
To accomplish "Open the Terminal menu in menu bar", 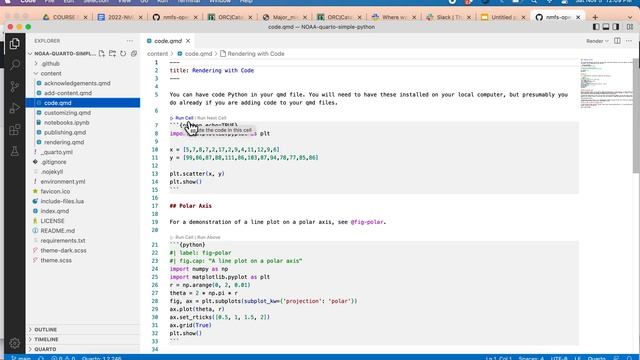I will 189,2.
